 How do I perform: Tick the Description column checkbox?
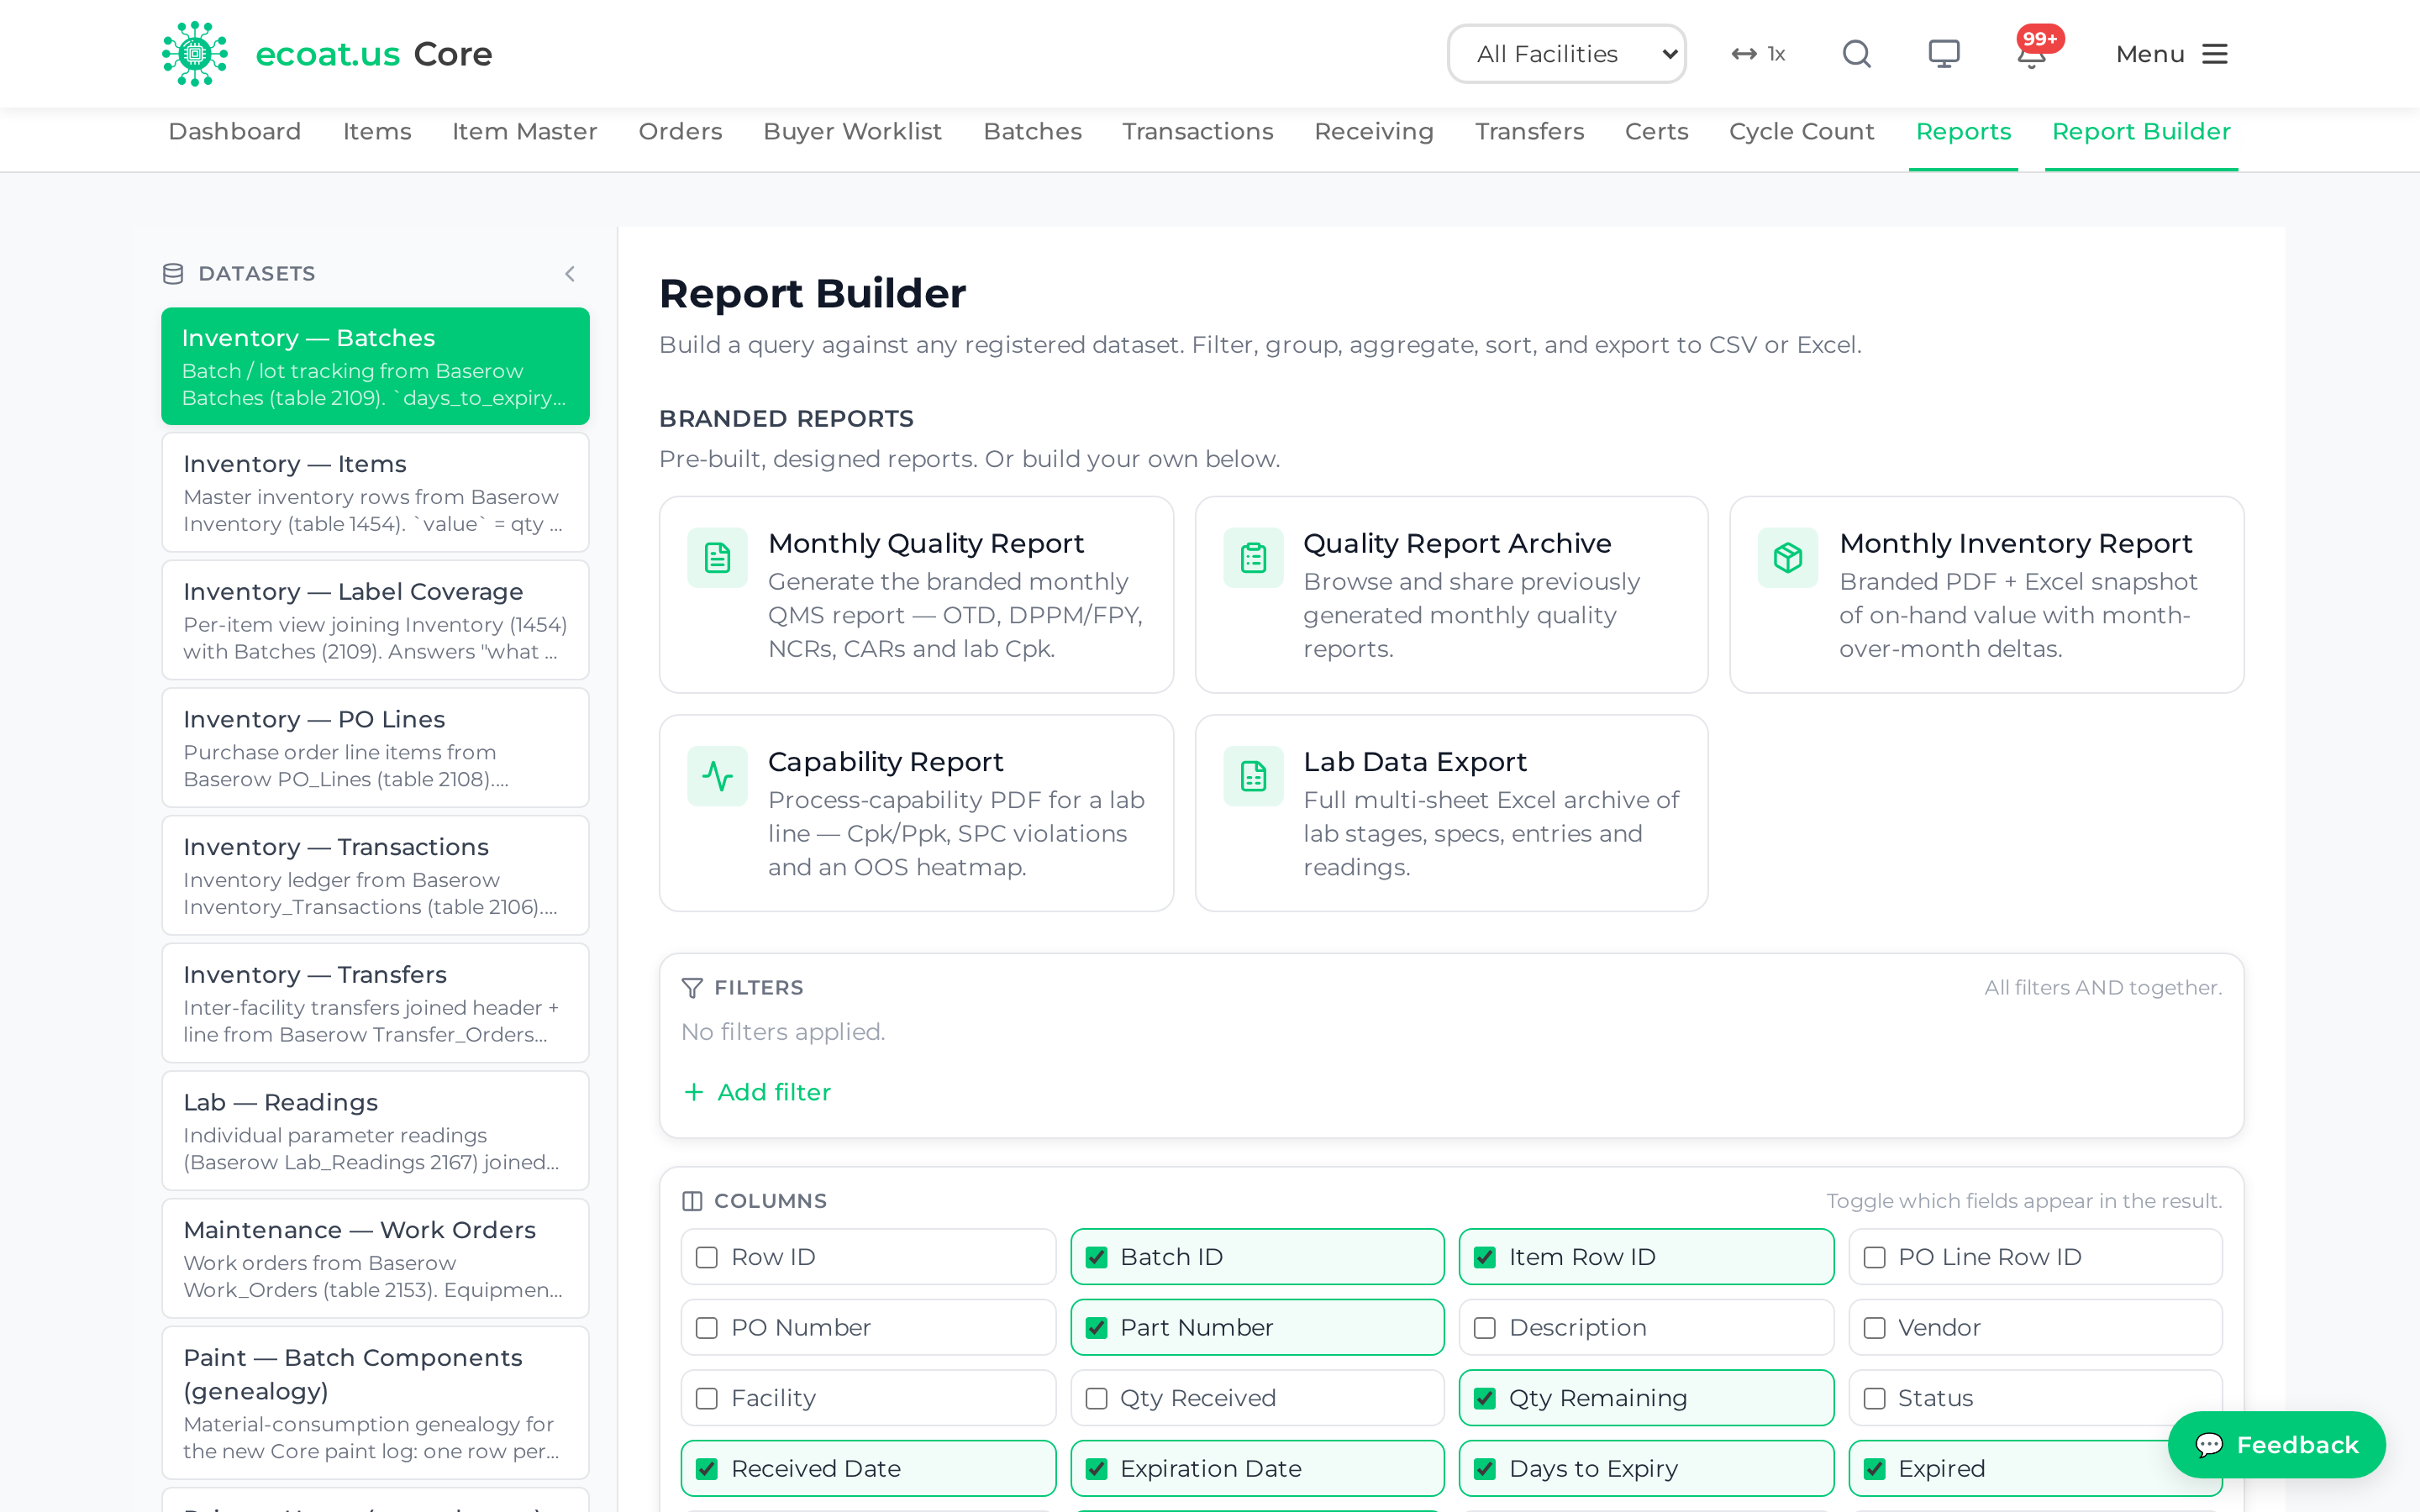tap(1485, 1328)
